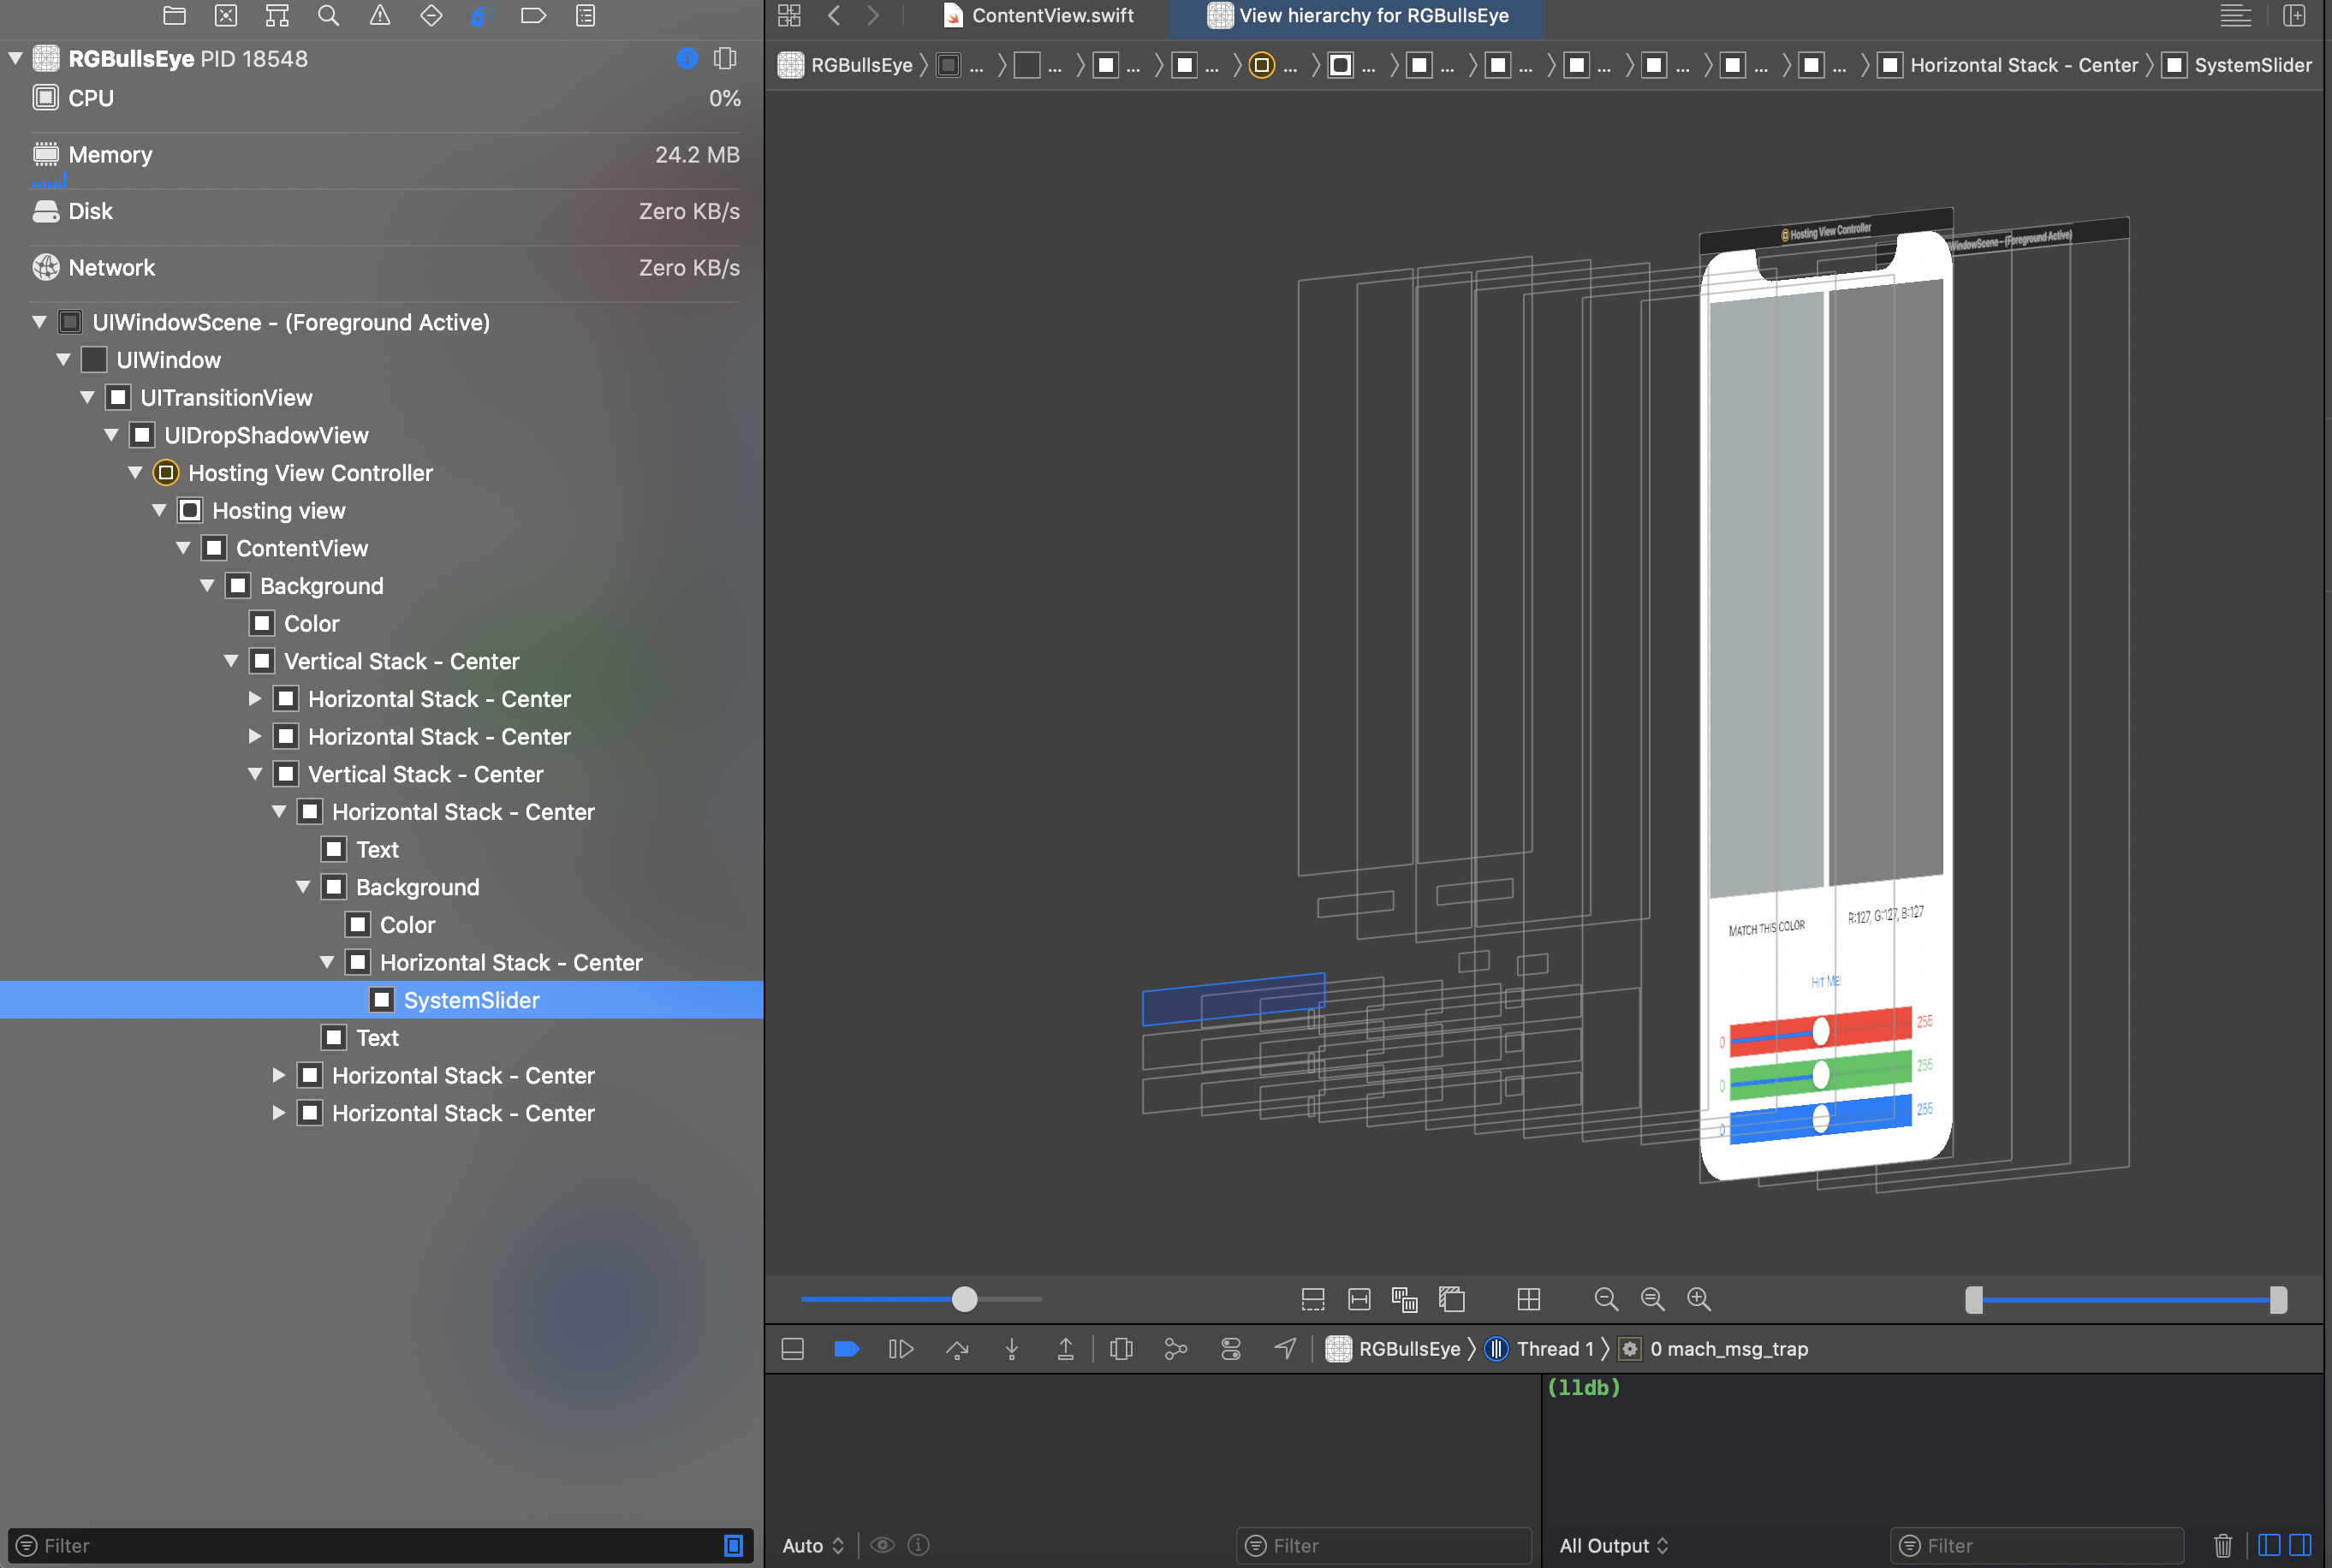This screenshot has width=2332, height=1568.
Task: Click the Debug Memory Graph icon
Action: tap(1175, 1349)
